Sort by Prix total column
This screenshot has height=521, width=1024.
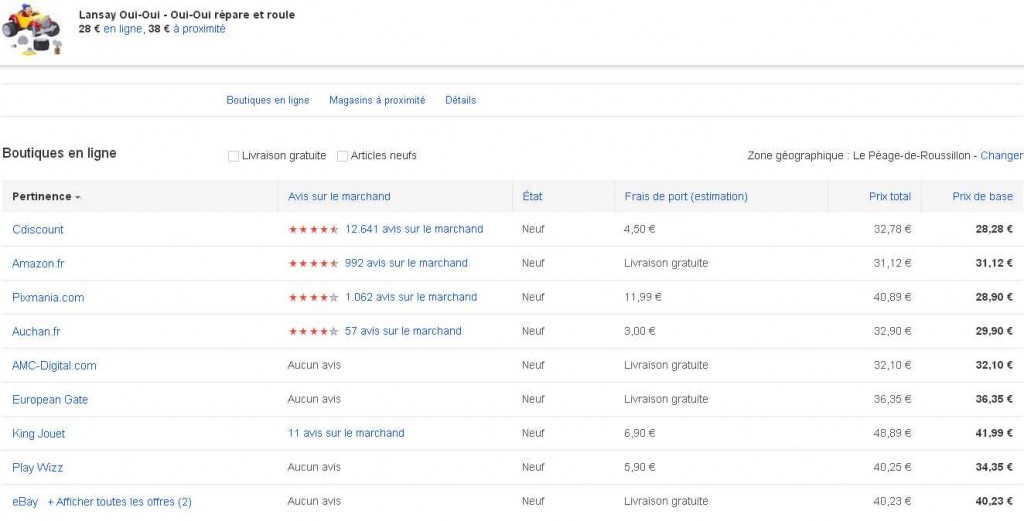tap(889, 197)
